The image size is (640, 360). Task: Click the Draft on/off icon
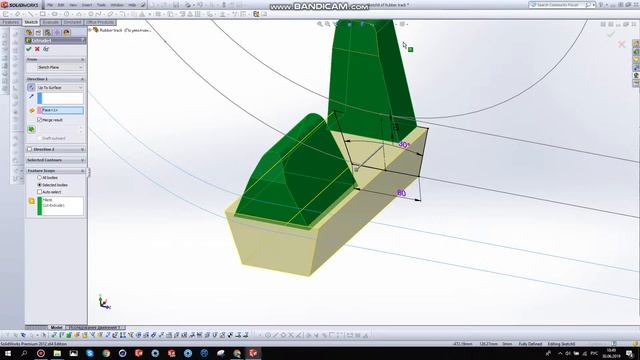click(x=31, y=129)
